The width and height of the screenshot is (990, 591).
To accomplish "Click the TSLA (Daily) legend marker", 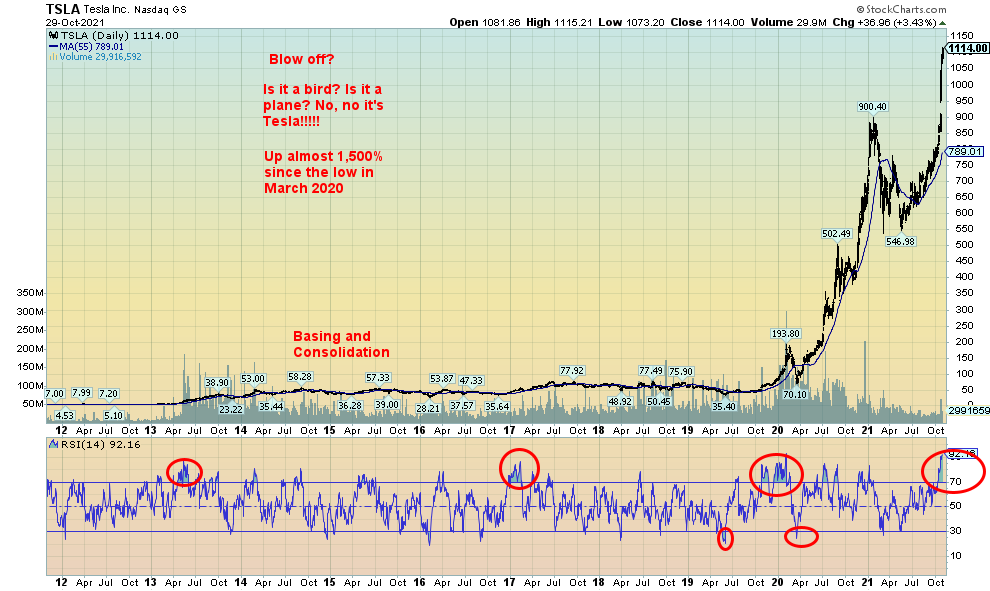I will 50,35.
